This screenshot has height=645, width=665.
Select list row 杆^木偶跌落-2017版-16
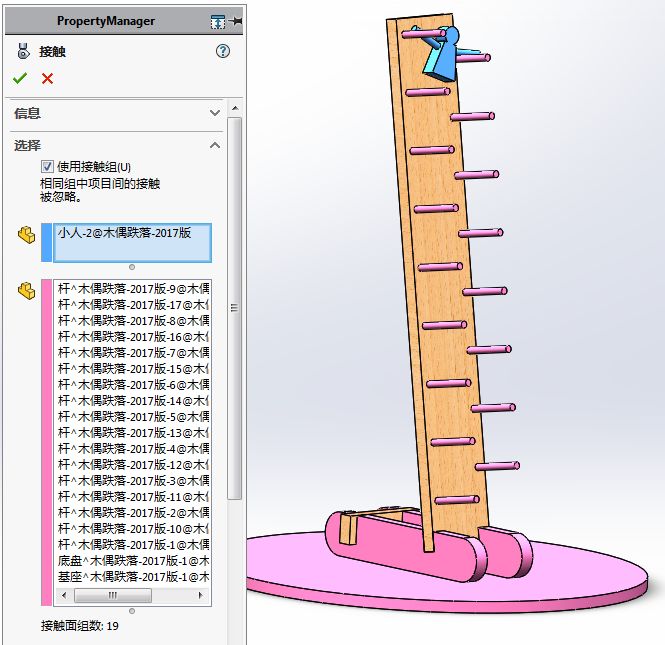[133, 337]
